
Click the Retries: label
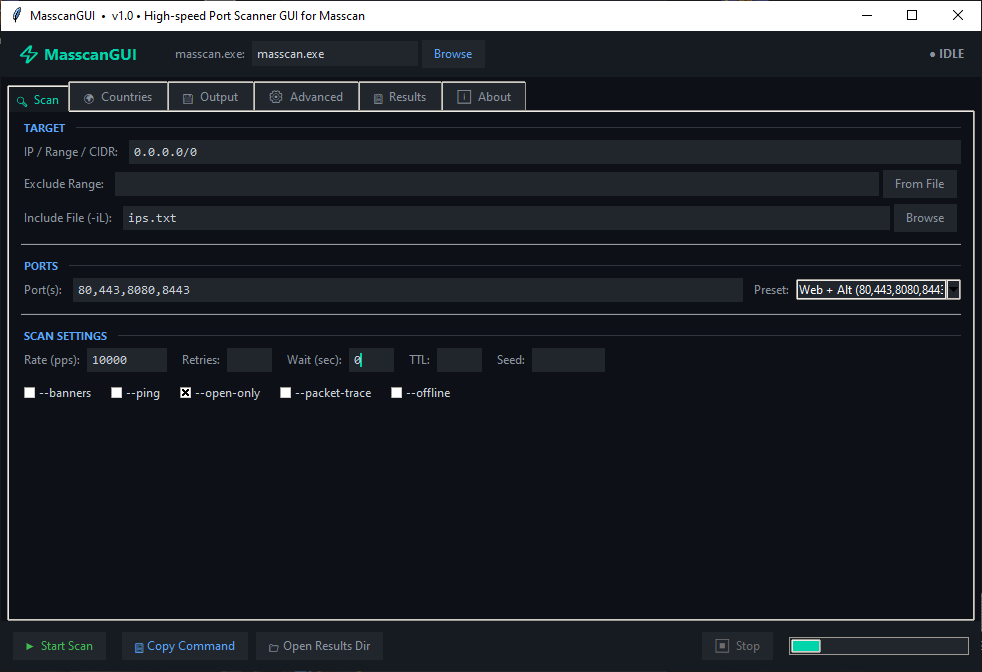(x=200, y=360)
